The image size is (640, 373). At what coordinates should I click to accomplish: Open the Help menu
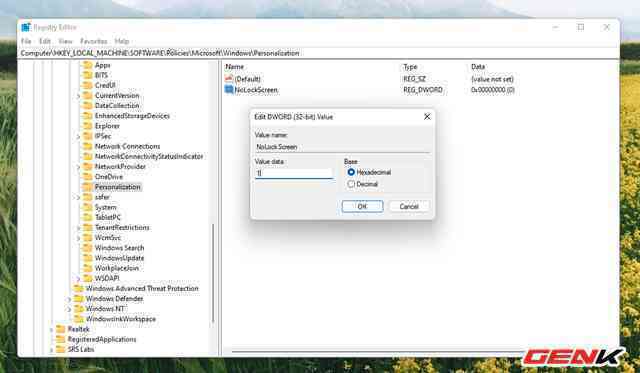(x=122, y=41)
